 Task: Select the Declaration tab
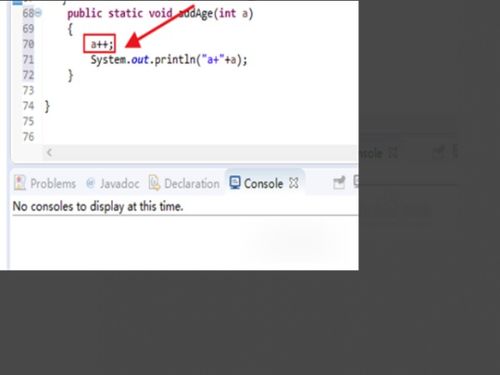(192, 183)
